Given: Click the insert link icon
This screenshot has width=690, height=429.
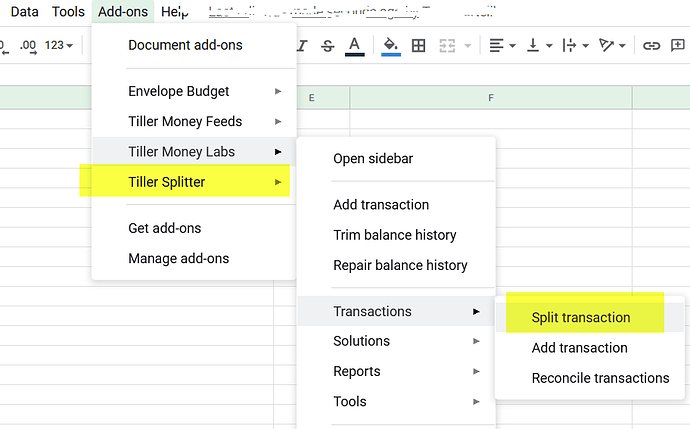Looking at the screenshot, I should pyautogui.click(x=651, y=46).
